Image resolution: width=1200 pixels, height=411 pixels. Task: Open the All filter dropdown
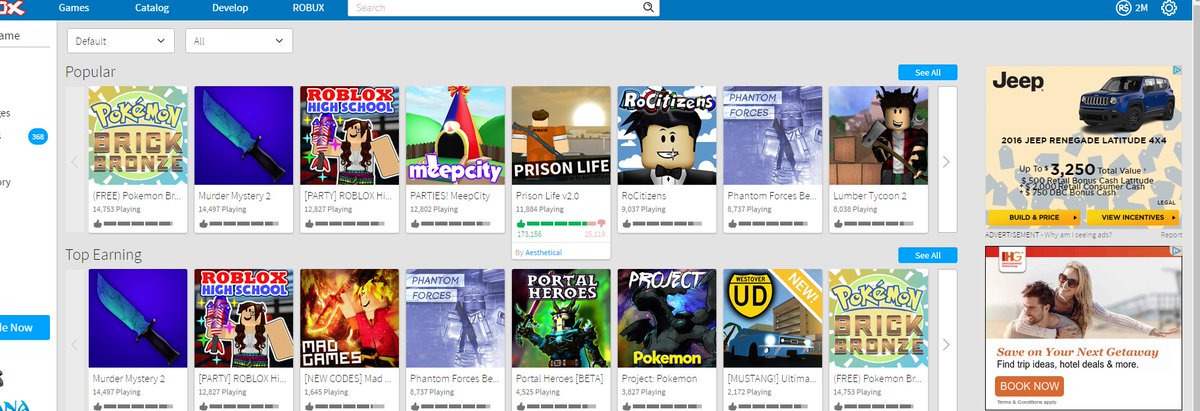[x=239, y=41]
